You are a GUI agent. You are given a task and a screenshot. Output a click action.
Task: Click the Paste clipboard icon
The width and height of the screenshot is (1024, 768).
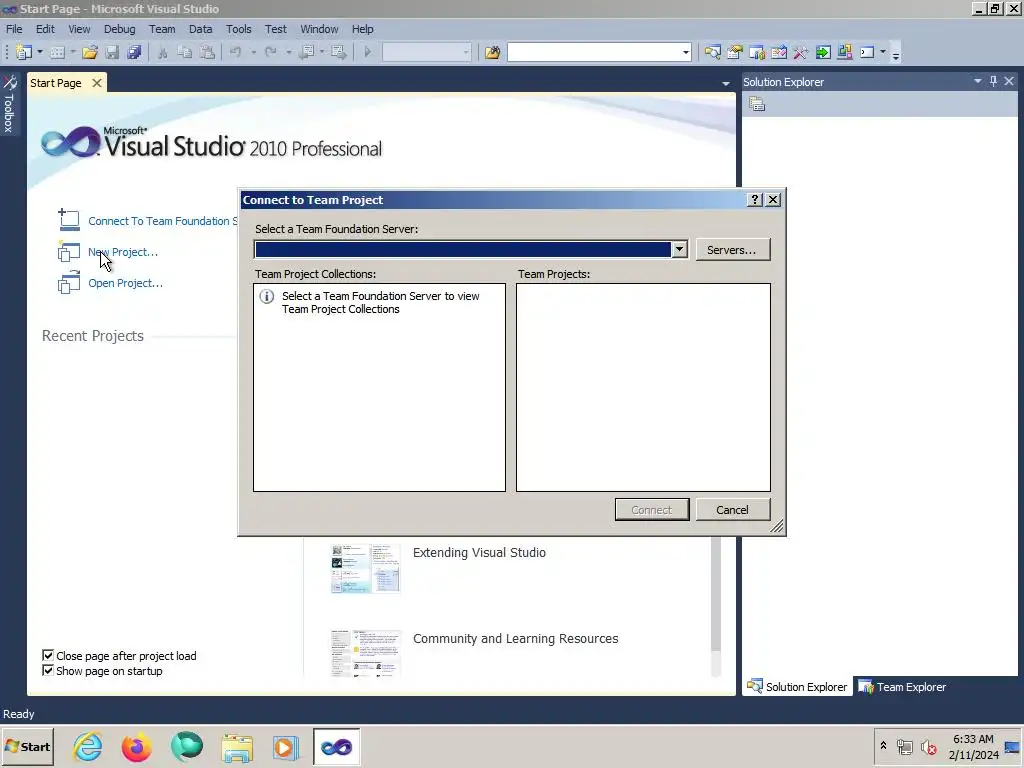tap(207, 52)
